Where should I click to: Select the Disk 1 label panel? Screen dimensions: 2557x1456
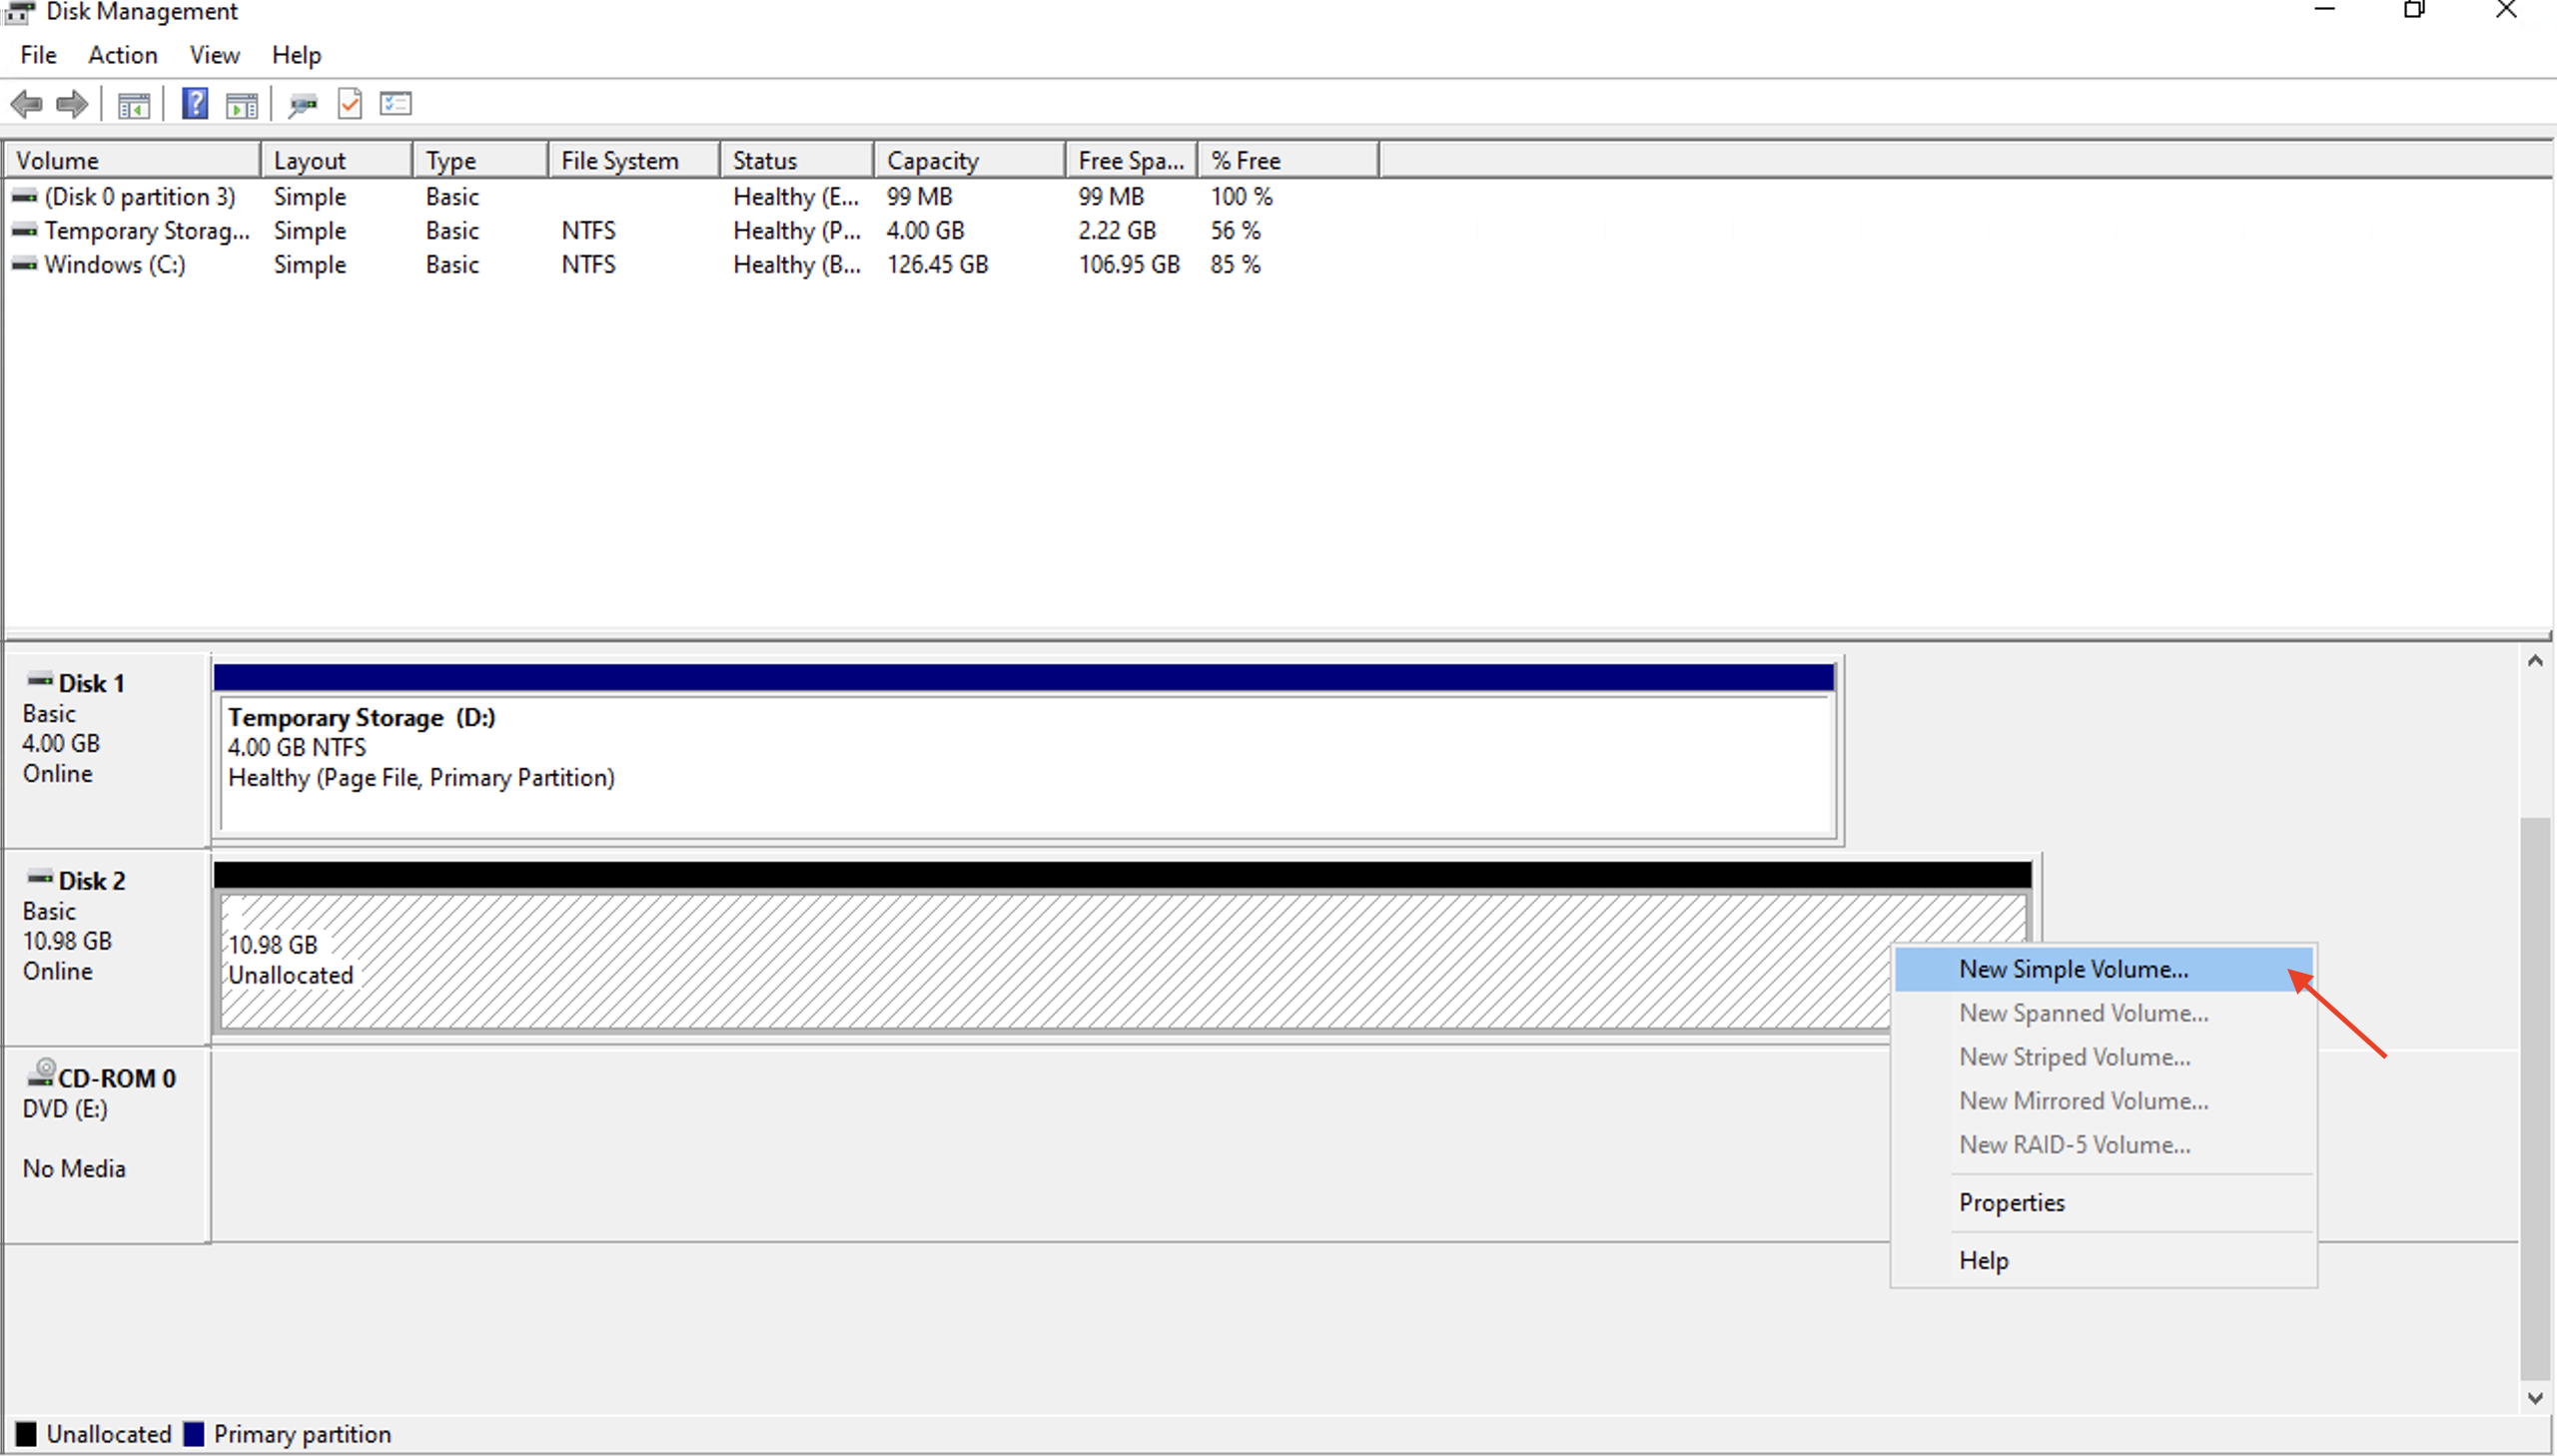[106, 750]
